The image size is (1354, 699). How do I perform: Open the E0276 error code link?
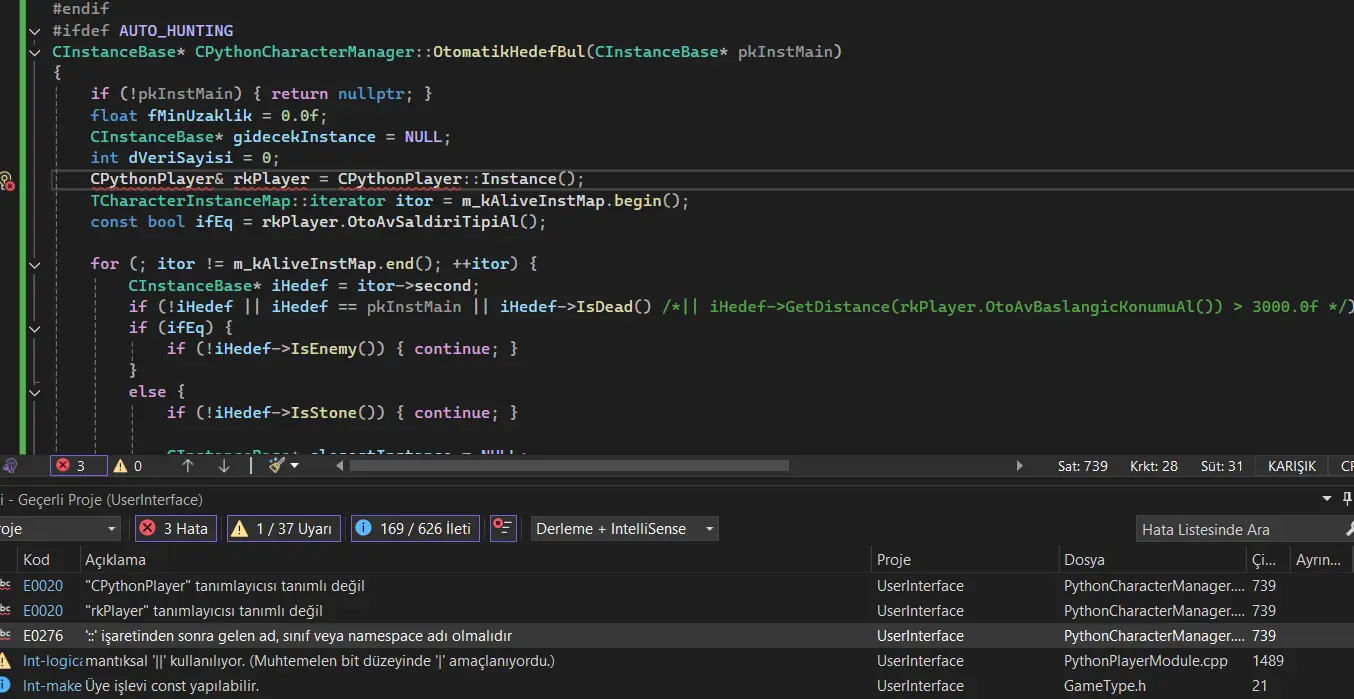click(43, 636)
